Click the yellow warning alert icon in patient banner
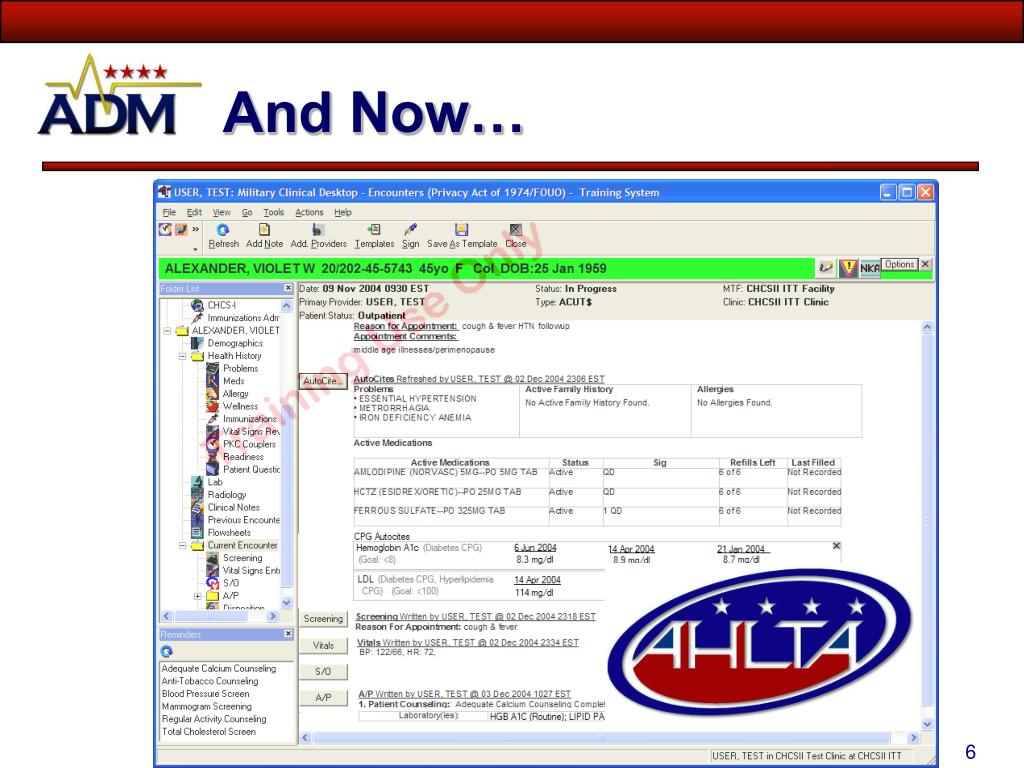This screenshot has height=768, width=1024. tap(848, 267)
